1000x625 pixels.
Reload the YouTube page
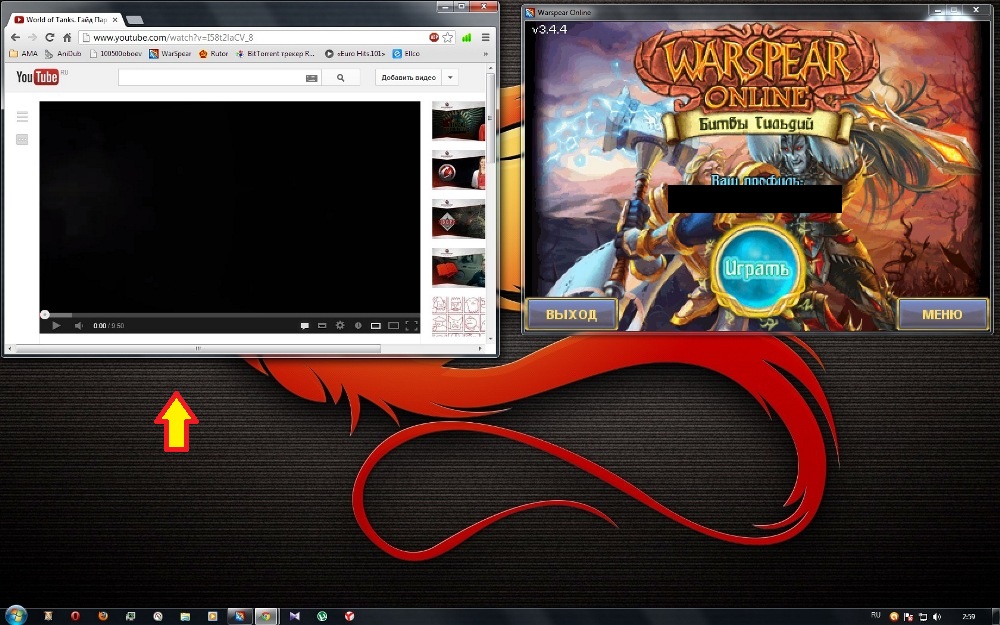[50, 38]
